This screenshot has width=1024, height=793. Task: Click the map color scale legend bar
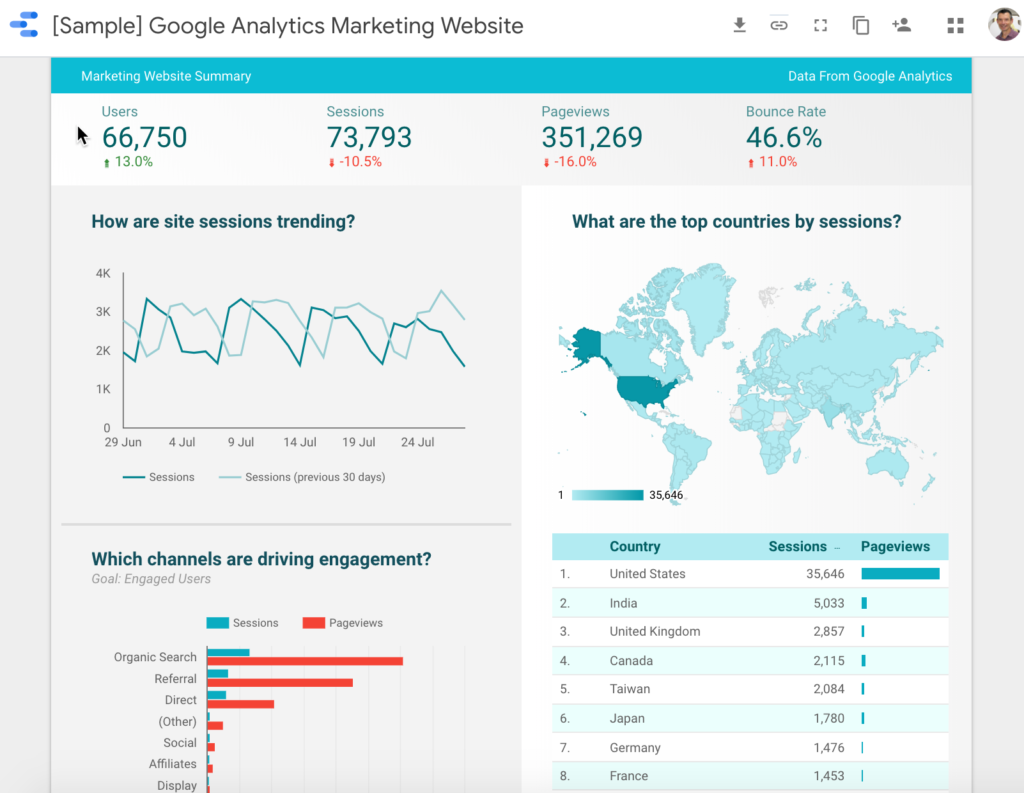tap(607, 495)
